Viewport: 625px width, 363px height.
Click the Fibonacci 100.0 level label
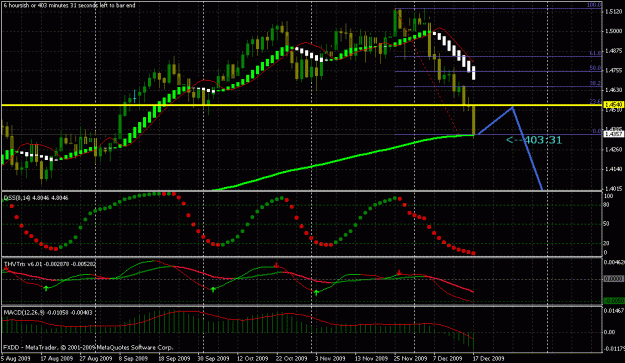[594, 5]
